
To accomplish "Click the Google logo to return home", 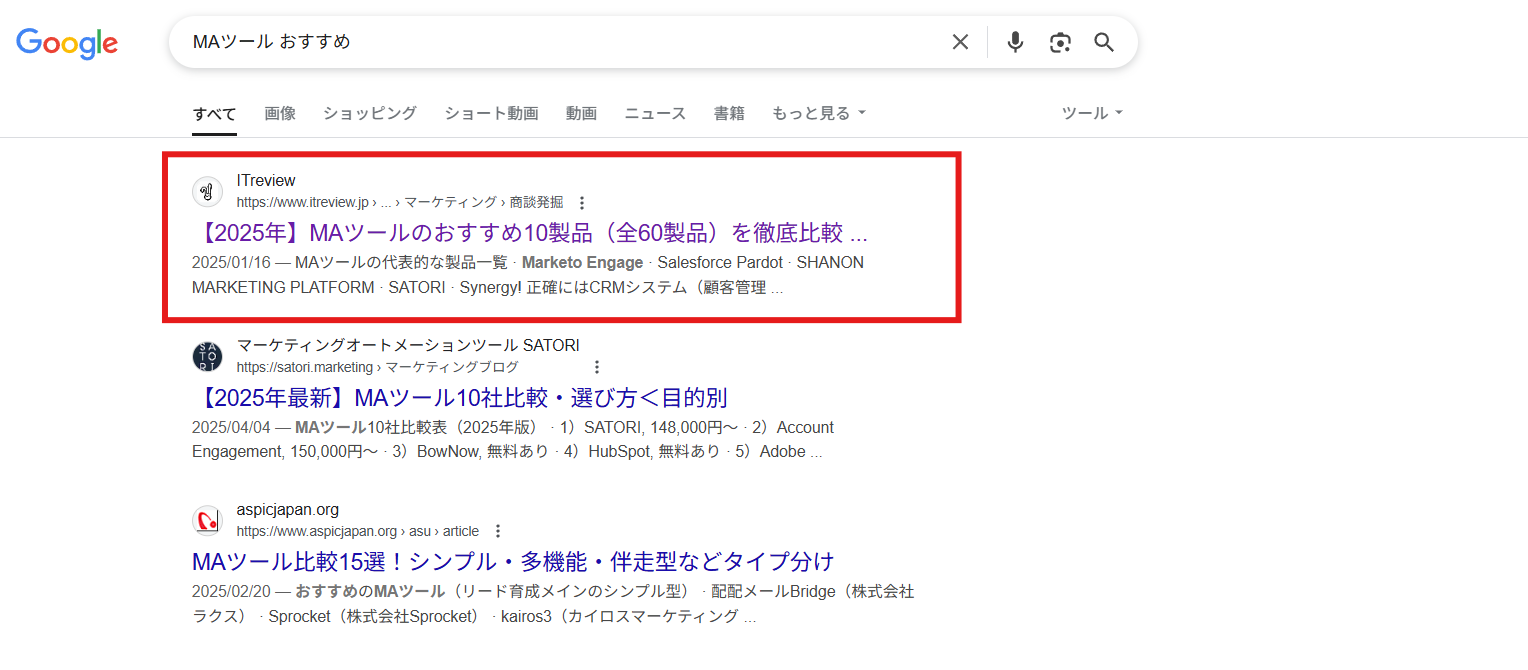I will click(x=66, y=42).
